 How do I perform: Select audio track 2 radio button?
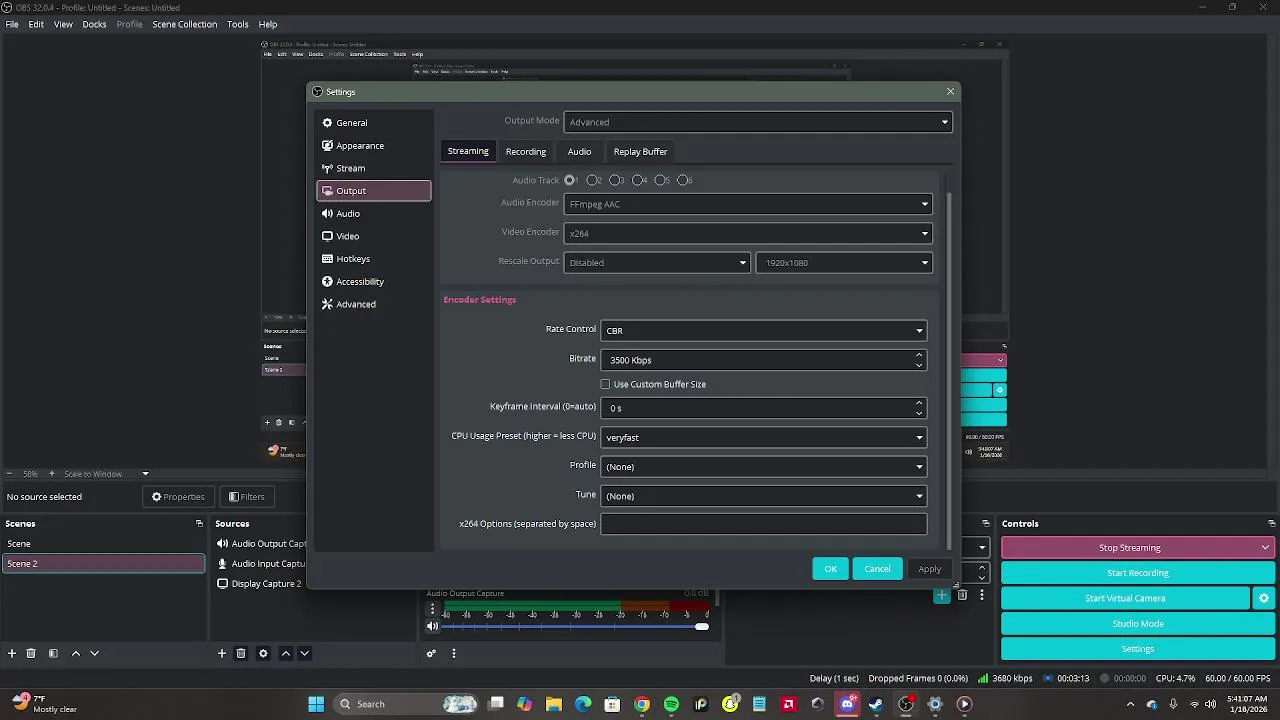[592, 180]
